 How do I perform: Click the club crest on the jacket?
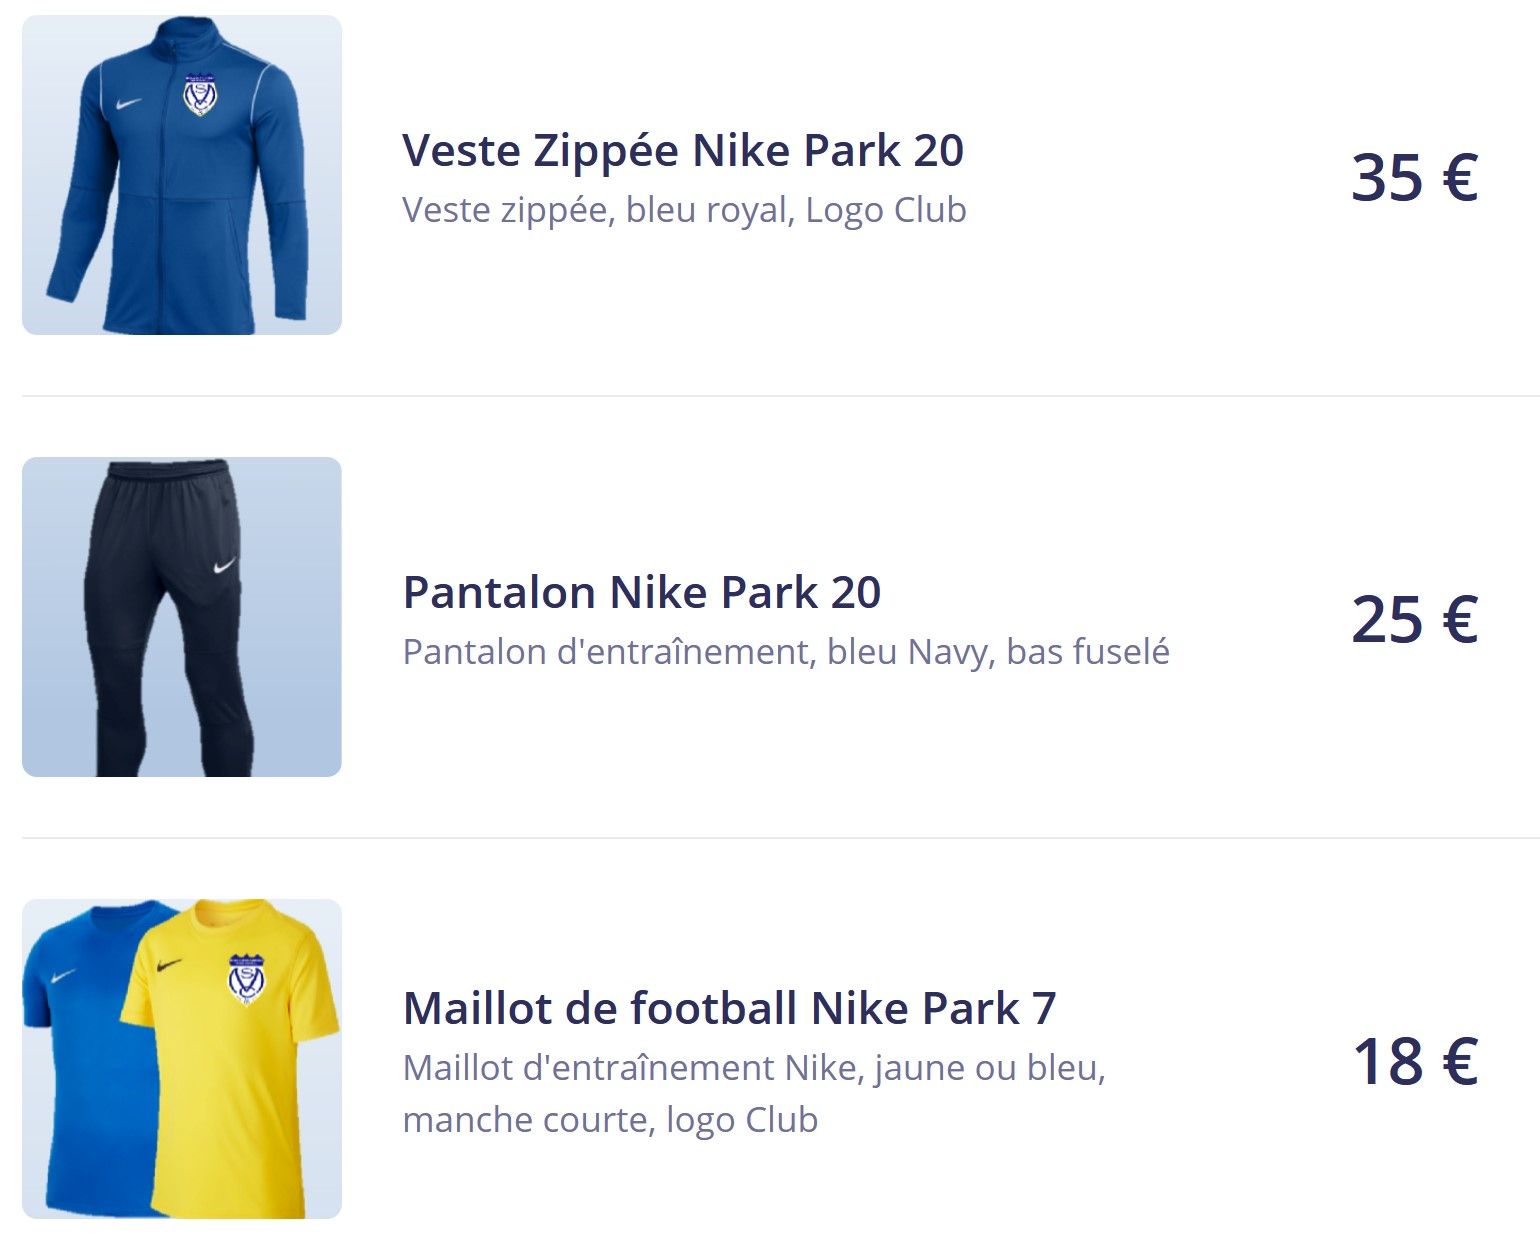pyautogui.click(x=200, y=95)
